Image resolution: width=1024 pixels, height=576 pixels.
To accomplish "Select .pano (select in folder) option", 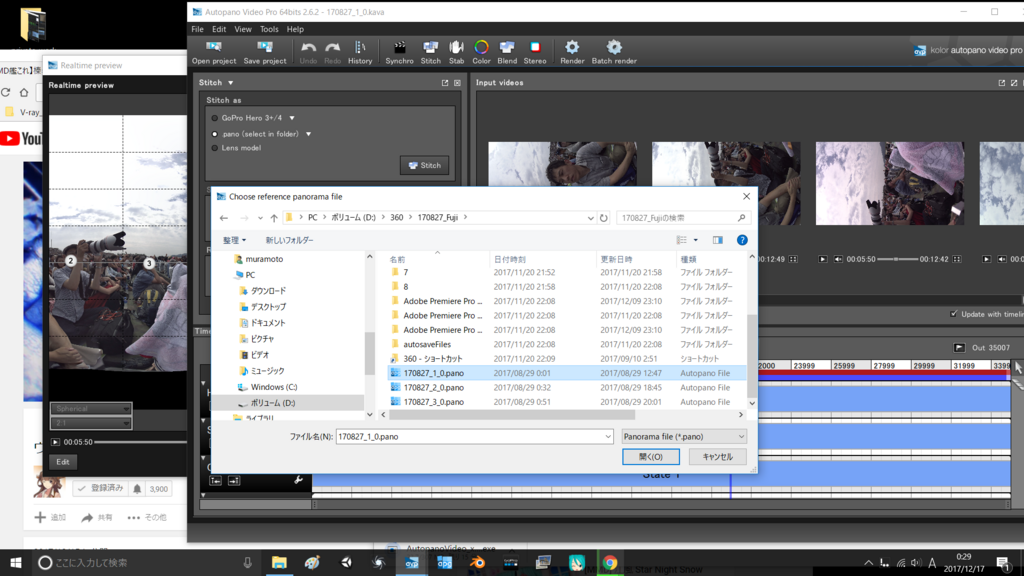I will (x=215, y=134).
